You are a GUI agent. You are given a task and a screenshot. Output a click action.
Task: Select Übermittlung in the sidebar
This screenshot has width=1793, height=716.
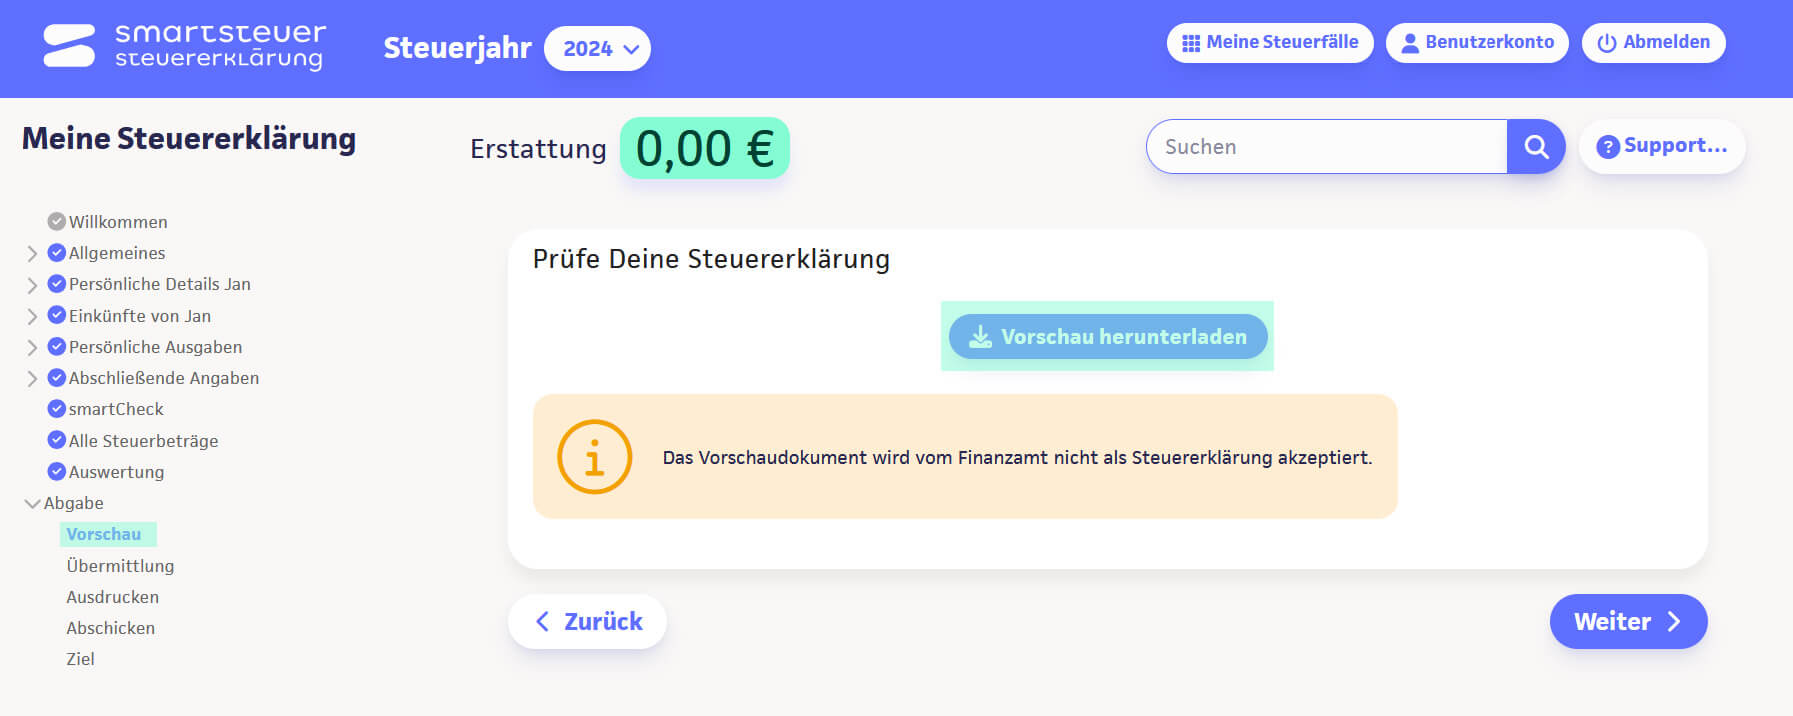[x=120, y=566]
